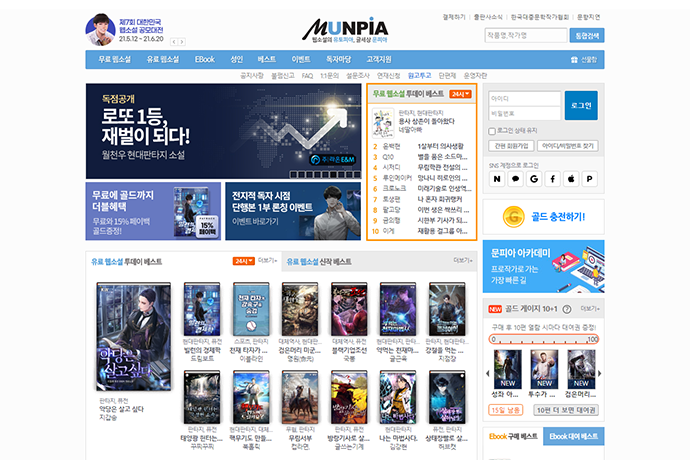Click the 골드 충전하기! link
Viewport: 690px width, 460px height.
[558, 217]
